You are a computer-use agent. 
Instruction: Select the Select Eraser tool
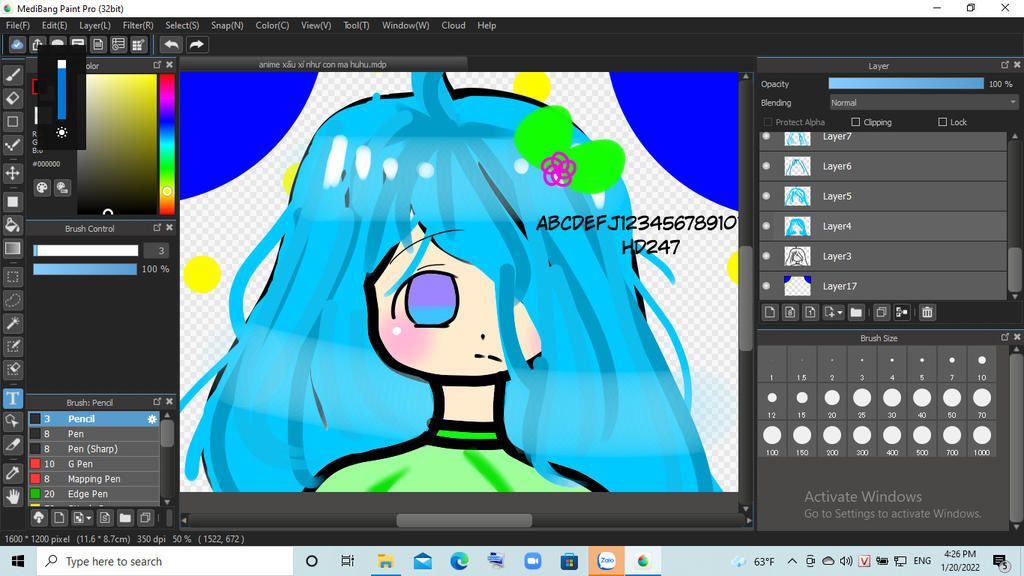(12, 369)
